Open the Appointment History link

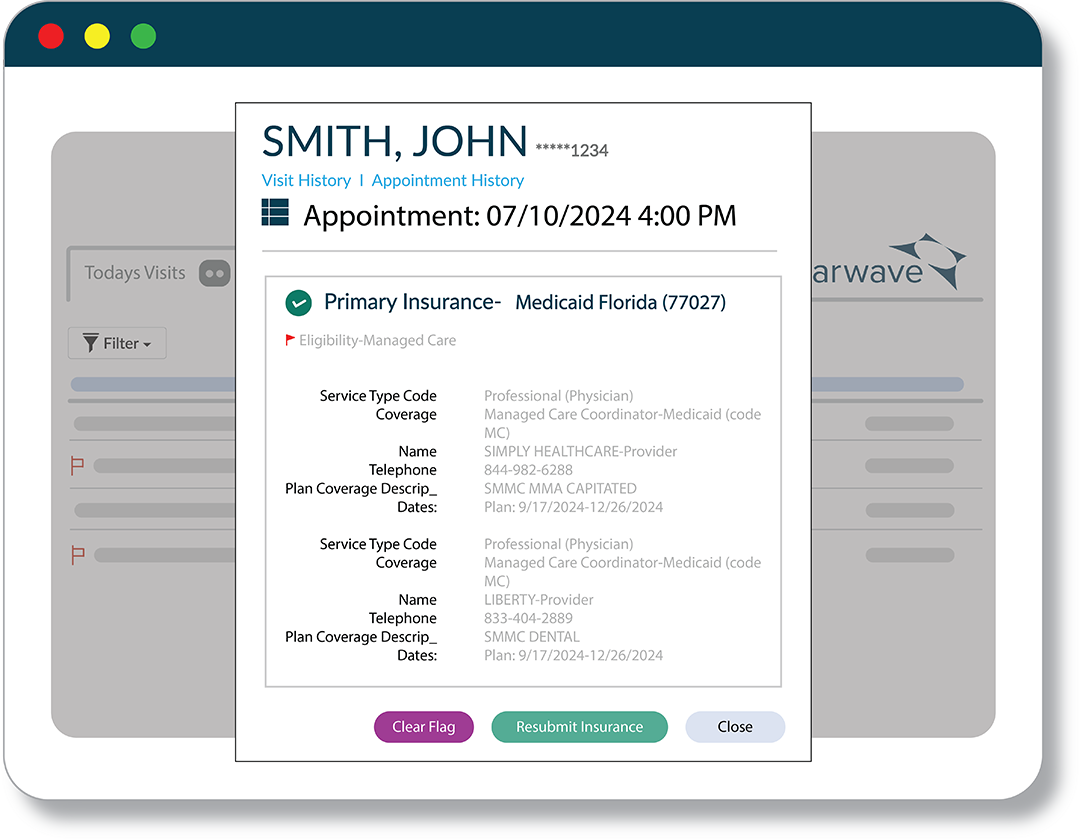[x=447, y=180]
